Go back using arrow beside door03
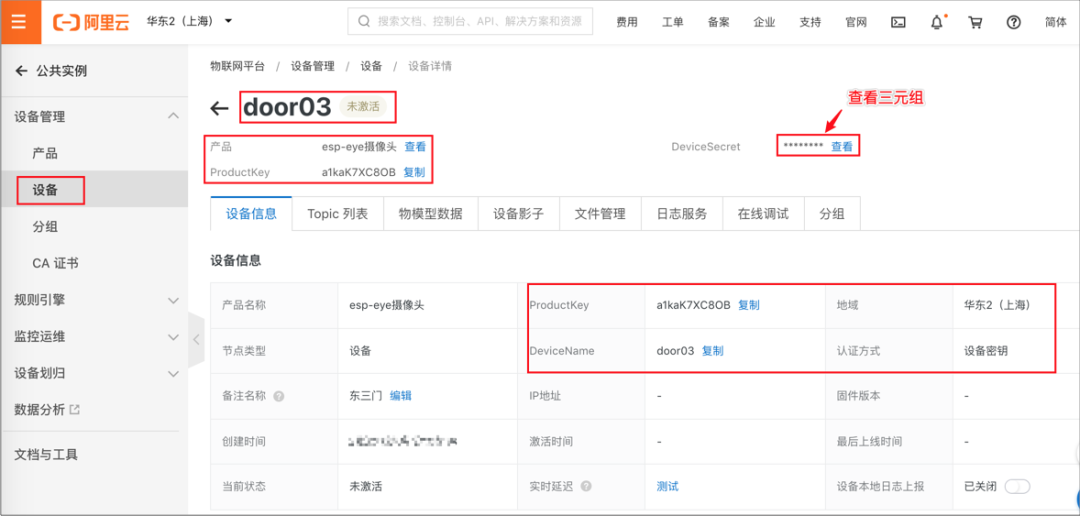Viewport: 1080px width, 516px height. point(219,108)
